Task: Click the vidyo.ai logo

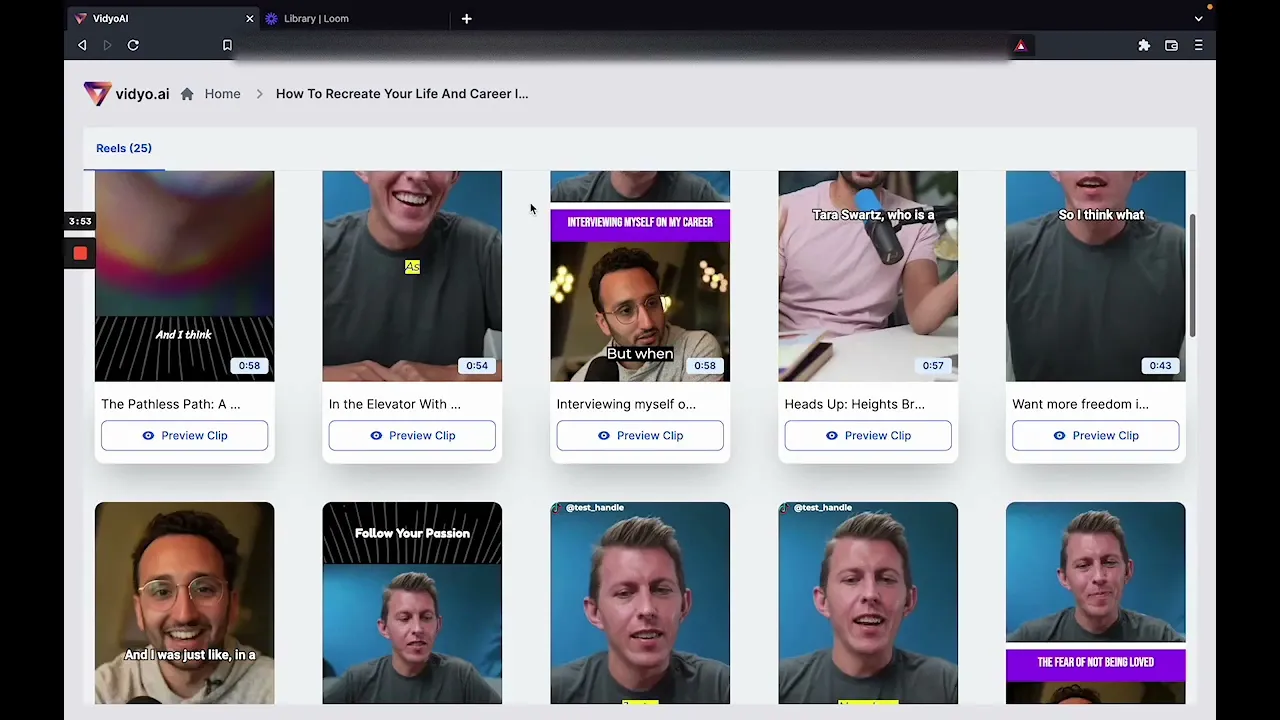Action: (126, 93)
